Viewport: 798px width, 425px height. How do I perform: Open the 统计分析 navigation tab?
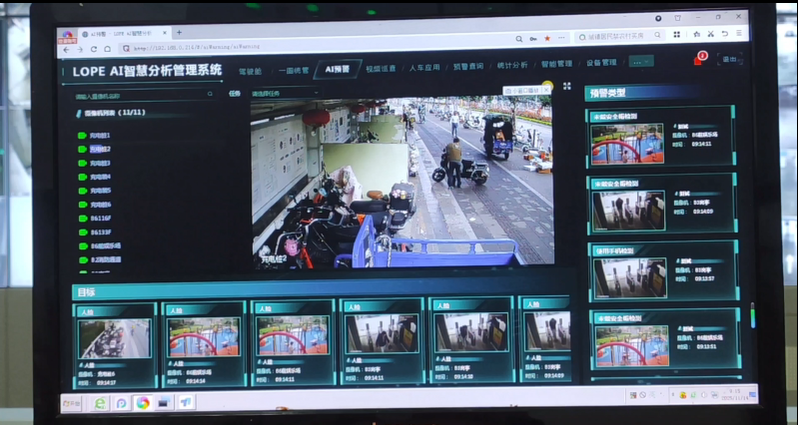[511, 65]
